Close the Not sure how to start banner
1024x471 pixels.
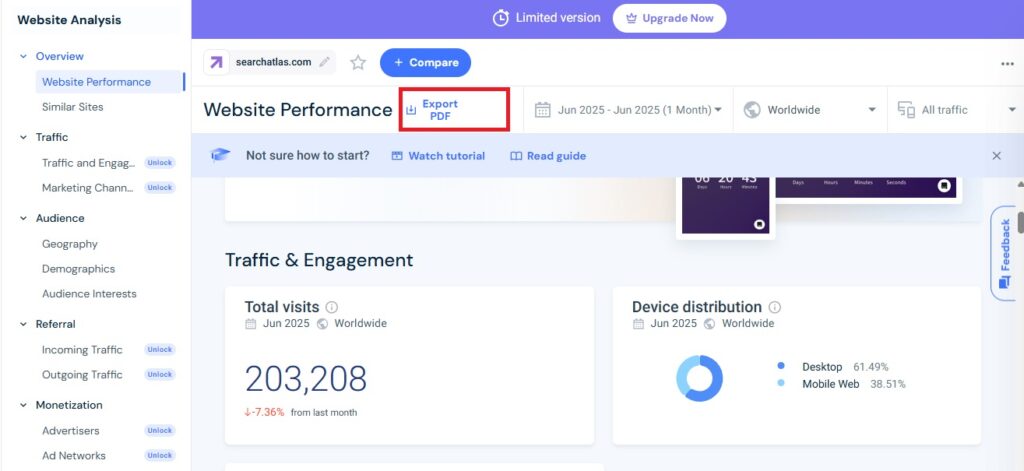click(997, 155)
